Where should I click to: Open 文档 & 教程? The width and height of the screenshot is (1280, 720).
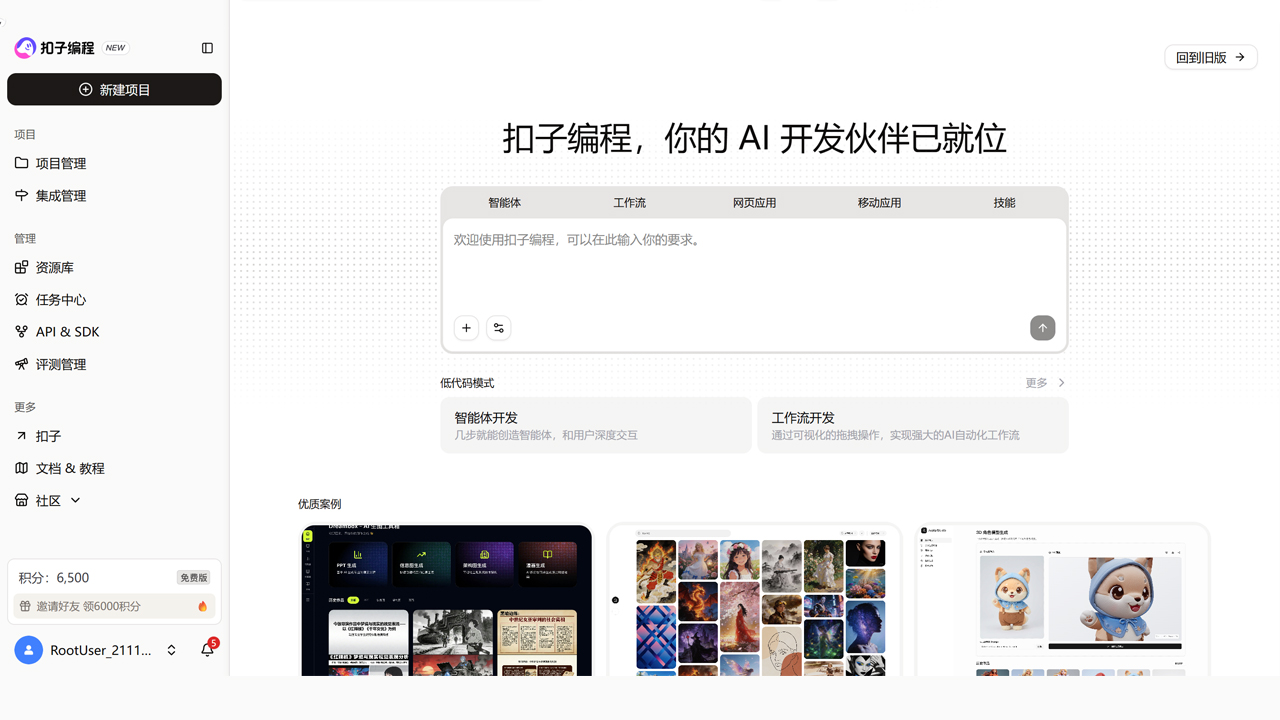coord(114,468)
